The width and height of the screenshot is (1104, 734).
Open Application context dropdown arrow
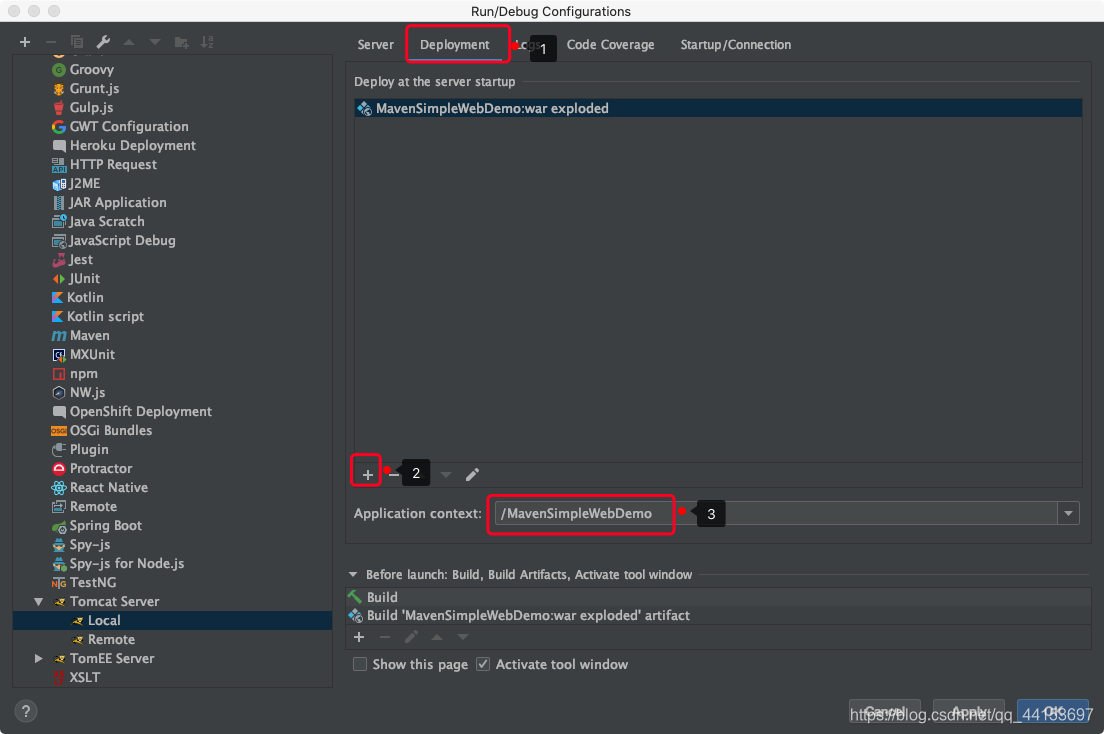pyautogui.click(x=1068, y=514)
